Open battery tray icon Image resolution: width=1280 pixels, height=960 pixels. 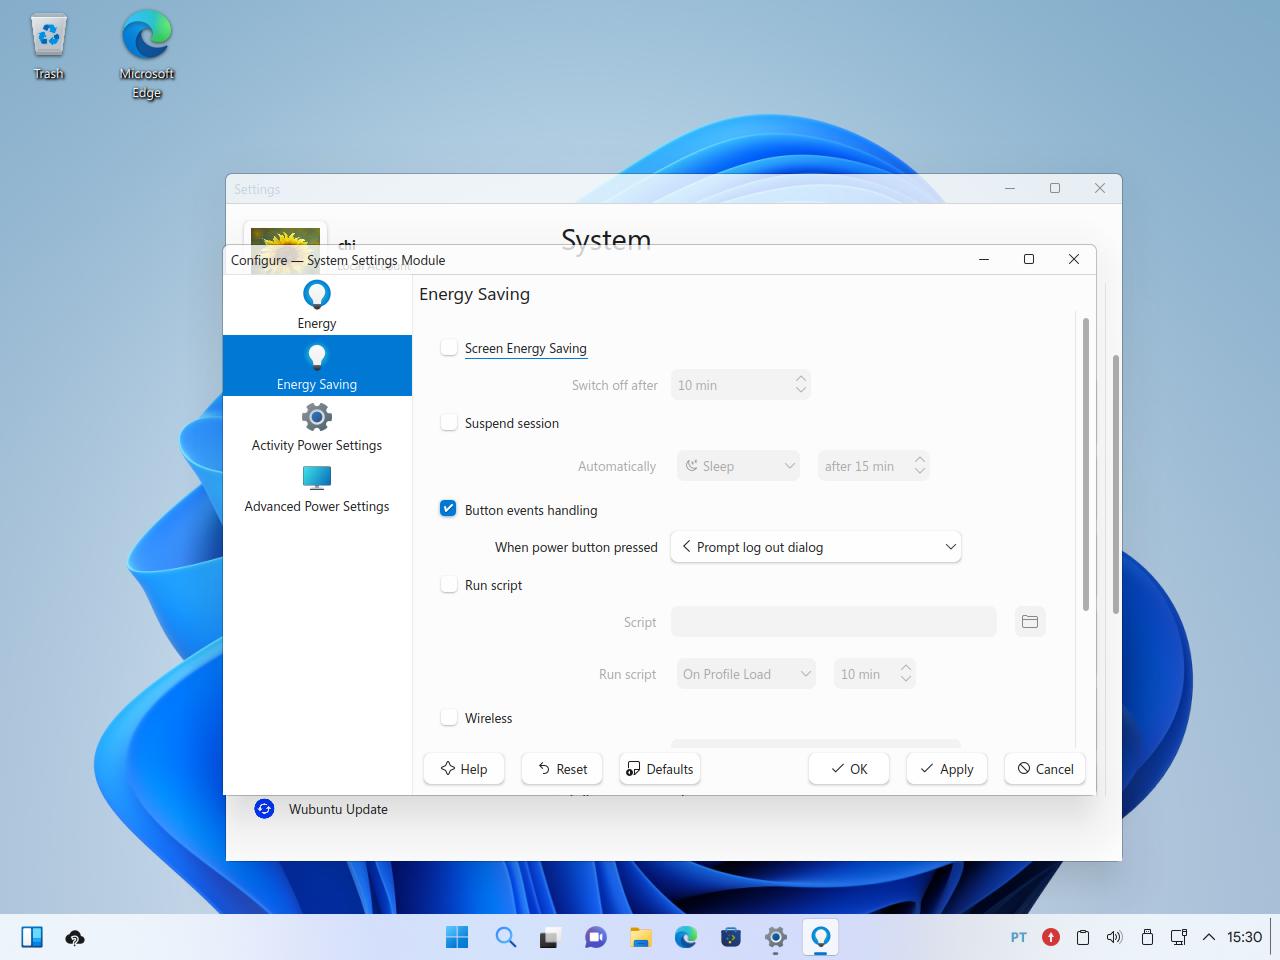[1147, 937]
